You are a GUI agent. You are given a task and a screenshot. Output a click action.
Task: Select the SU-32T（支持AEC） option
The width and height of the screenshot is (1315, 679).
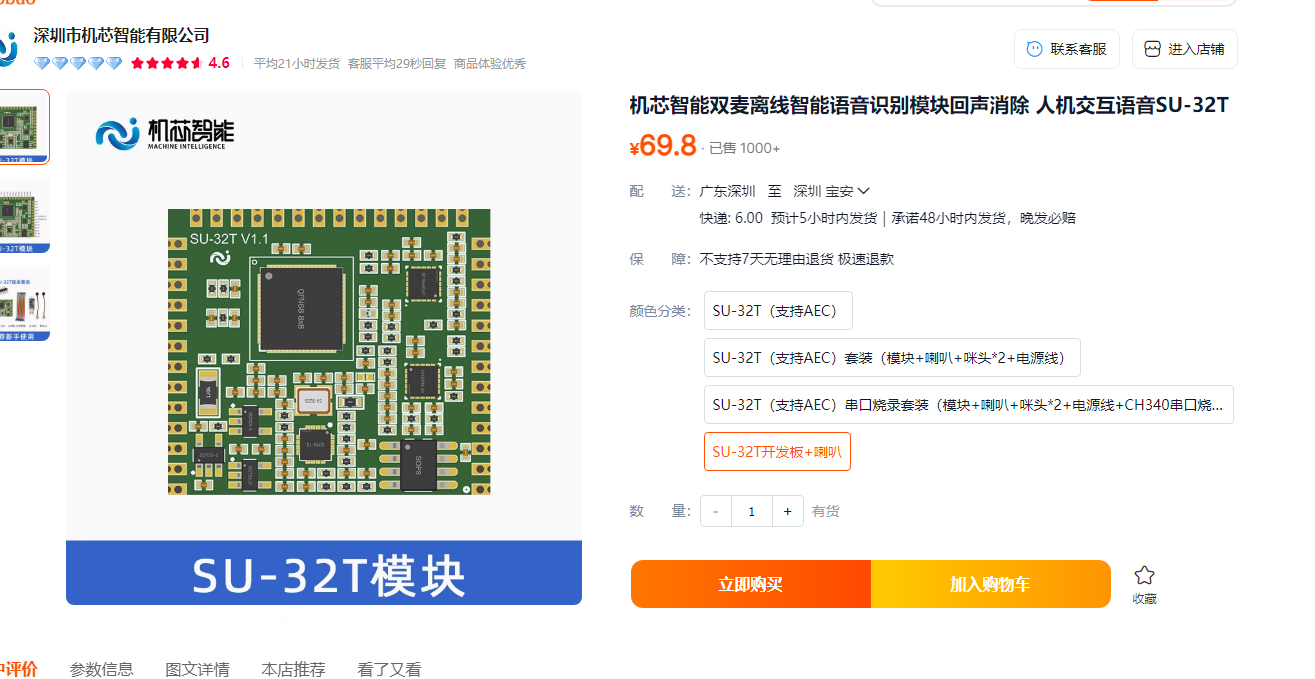[x=778, y=311]
